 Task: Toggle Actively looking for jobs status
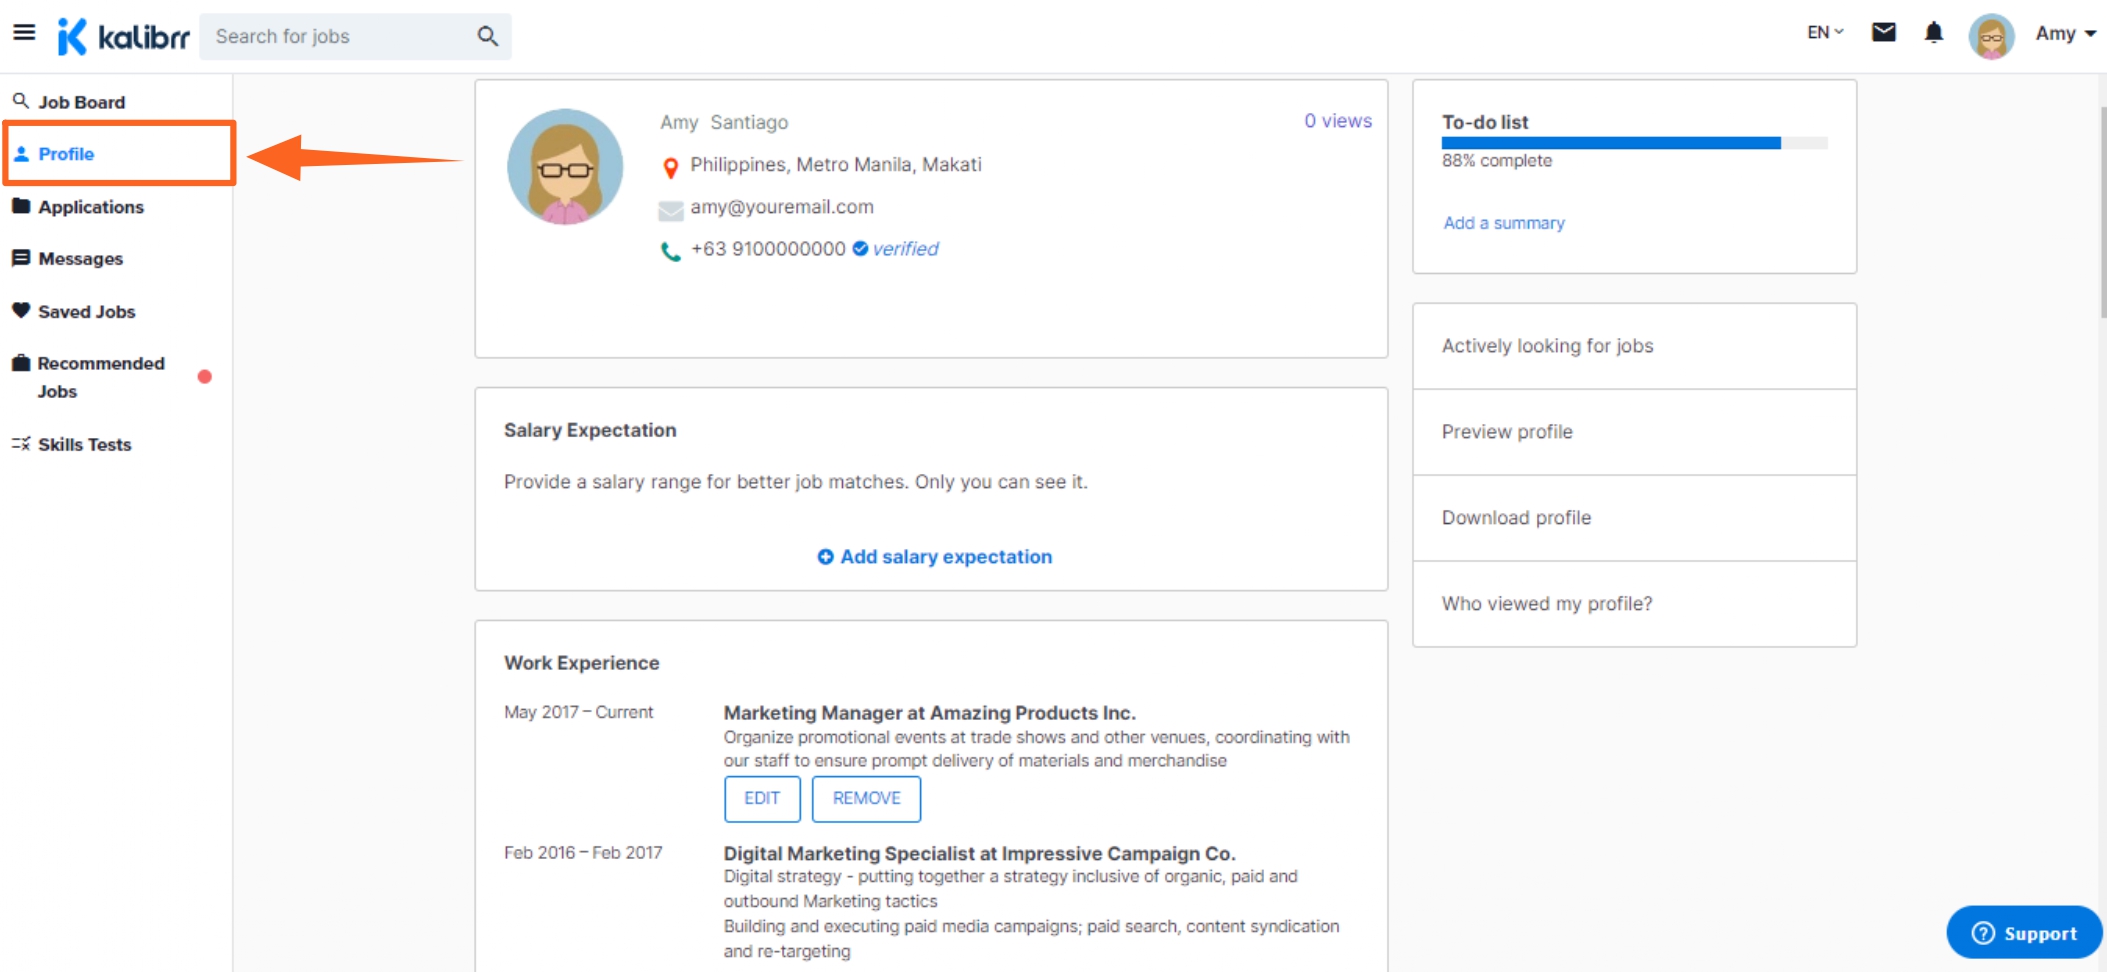[x=1547, y=346]
